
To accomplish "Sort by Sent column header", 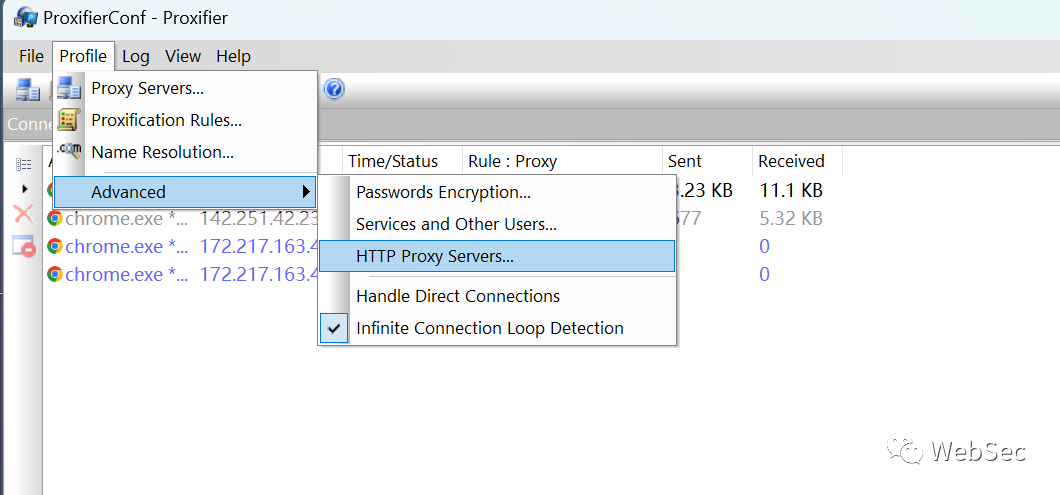I will pyautogui.click(x=707, y=162).
